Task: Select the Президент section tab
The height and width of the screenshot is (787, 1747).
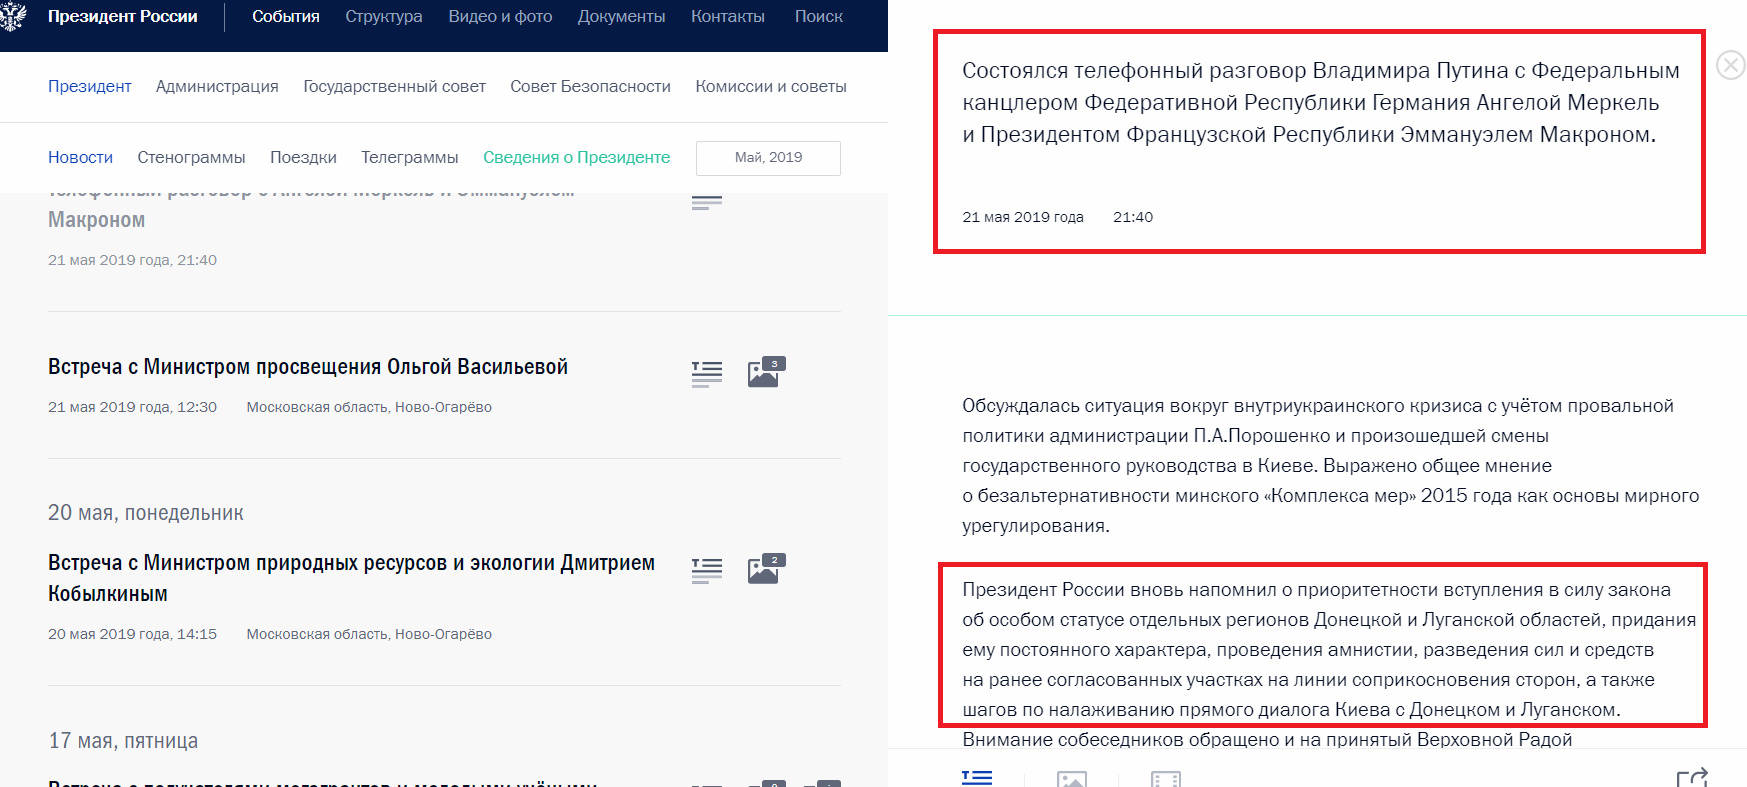Action: (x=90, y=87)
